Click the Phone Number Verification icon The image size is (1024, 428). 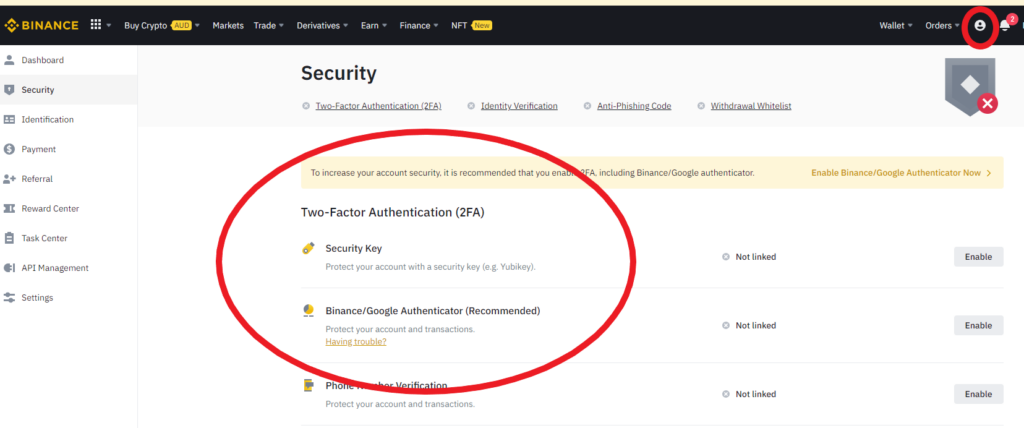(x=308, y=386)
